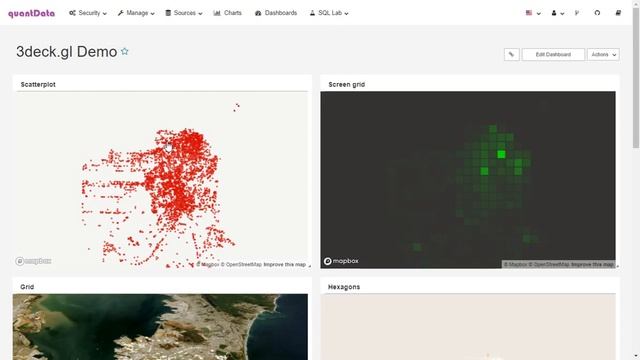The image size is (640, 360).
Task: Click the version branch icon
Action: [577, 13]
